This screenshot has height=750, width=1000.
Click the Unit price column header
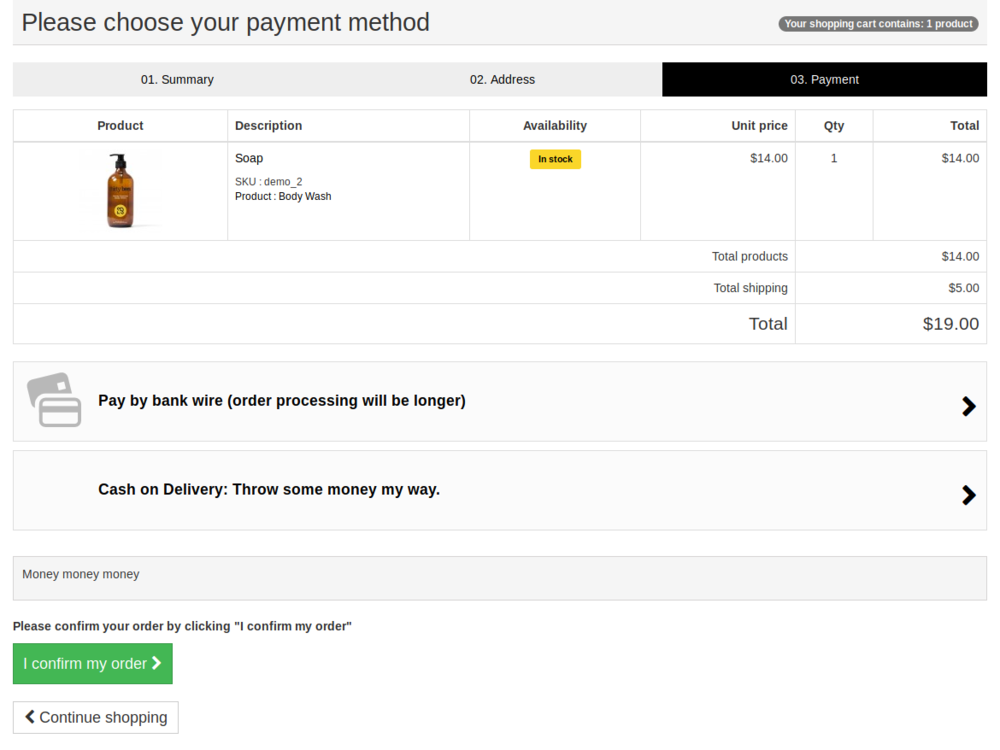(x=759, y=126)
